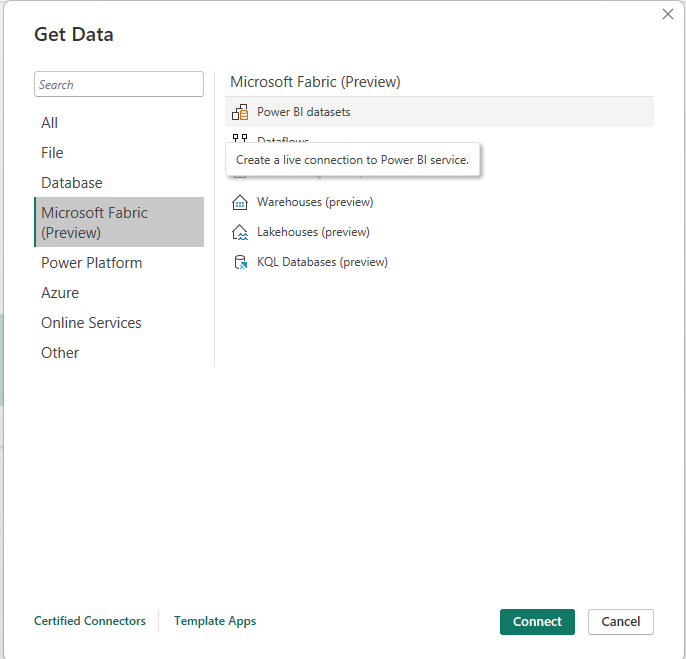Viewport: 686px width, 659px height.
Task: Show the All connectors category
Action: pyautogui.click(x=50, y=123)
